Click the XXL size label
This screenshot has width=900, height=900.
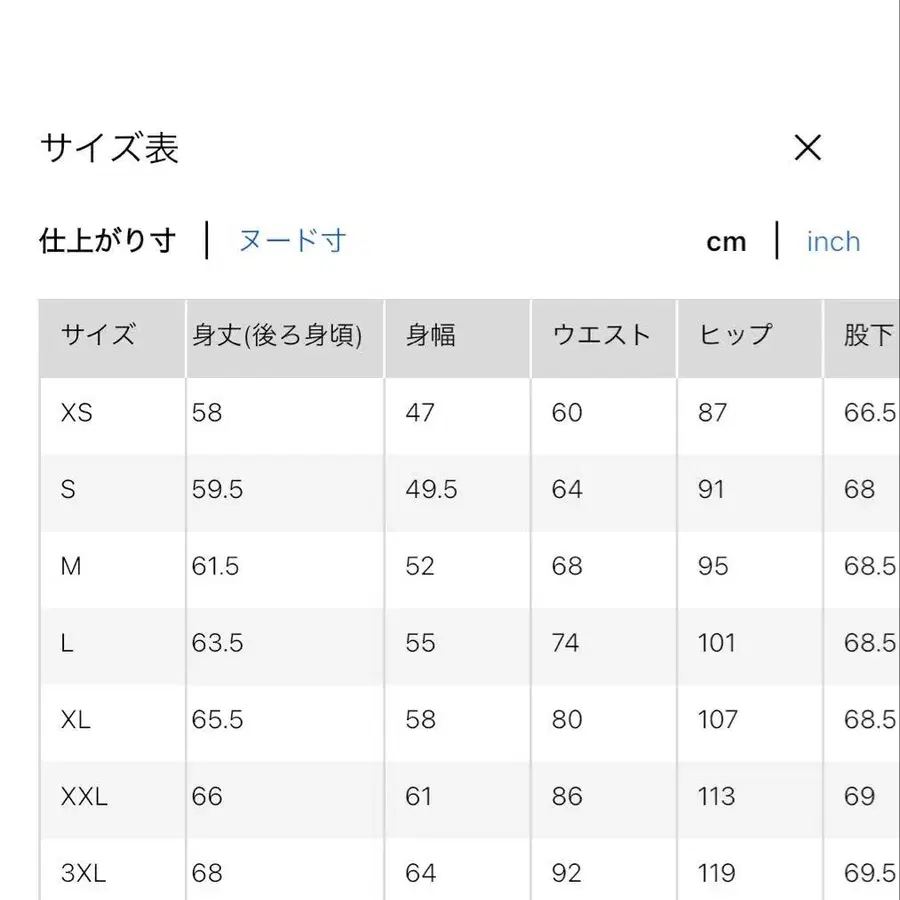point(84,797)
